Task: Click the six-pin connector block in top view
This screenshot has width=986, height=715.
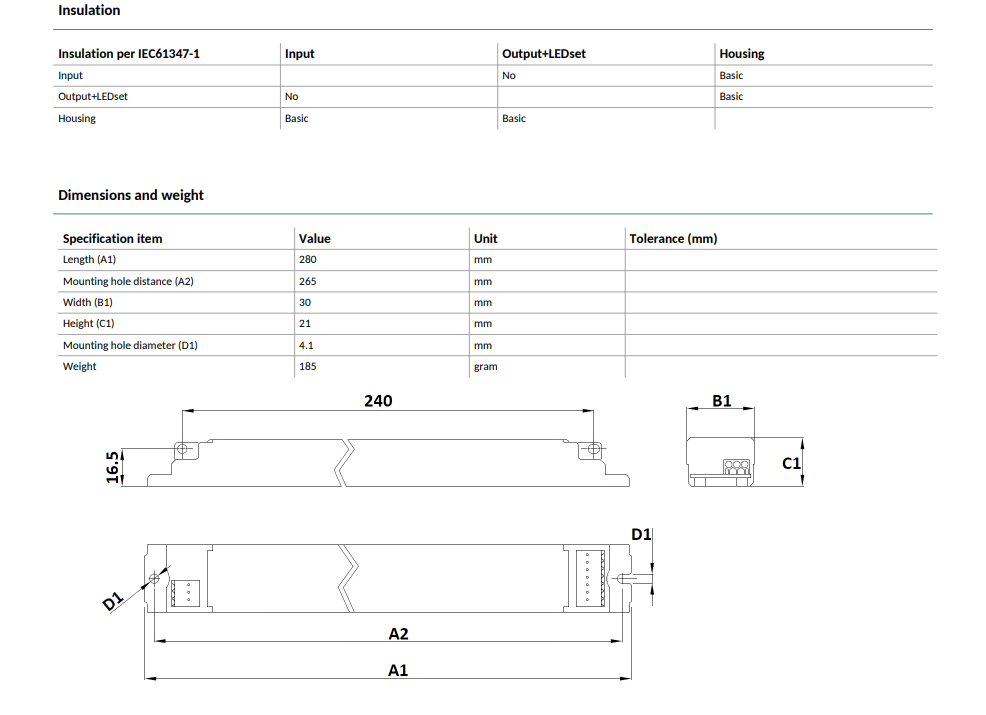Action: pyautogui.click(x=590, y=578)
